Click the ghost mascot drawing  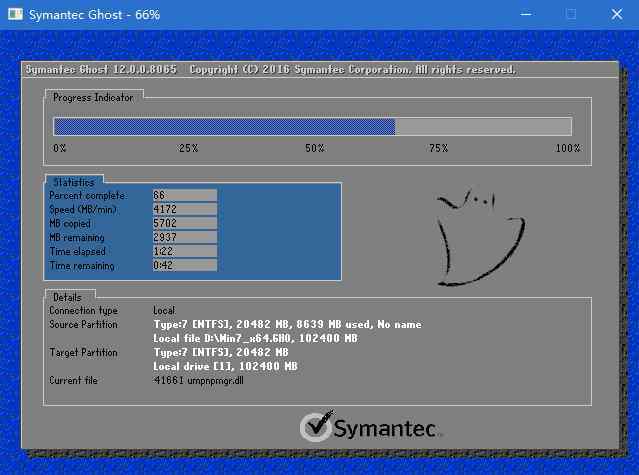pos(479,239)
